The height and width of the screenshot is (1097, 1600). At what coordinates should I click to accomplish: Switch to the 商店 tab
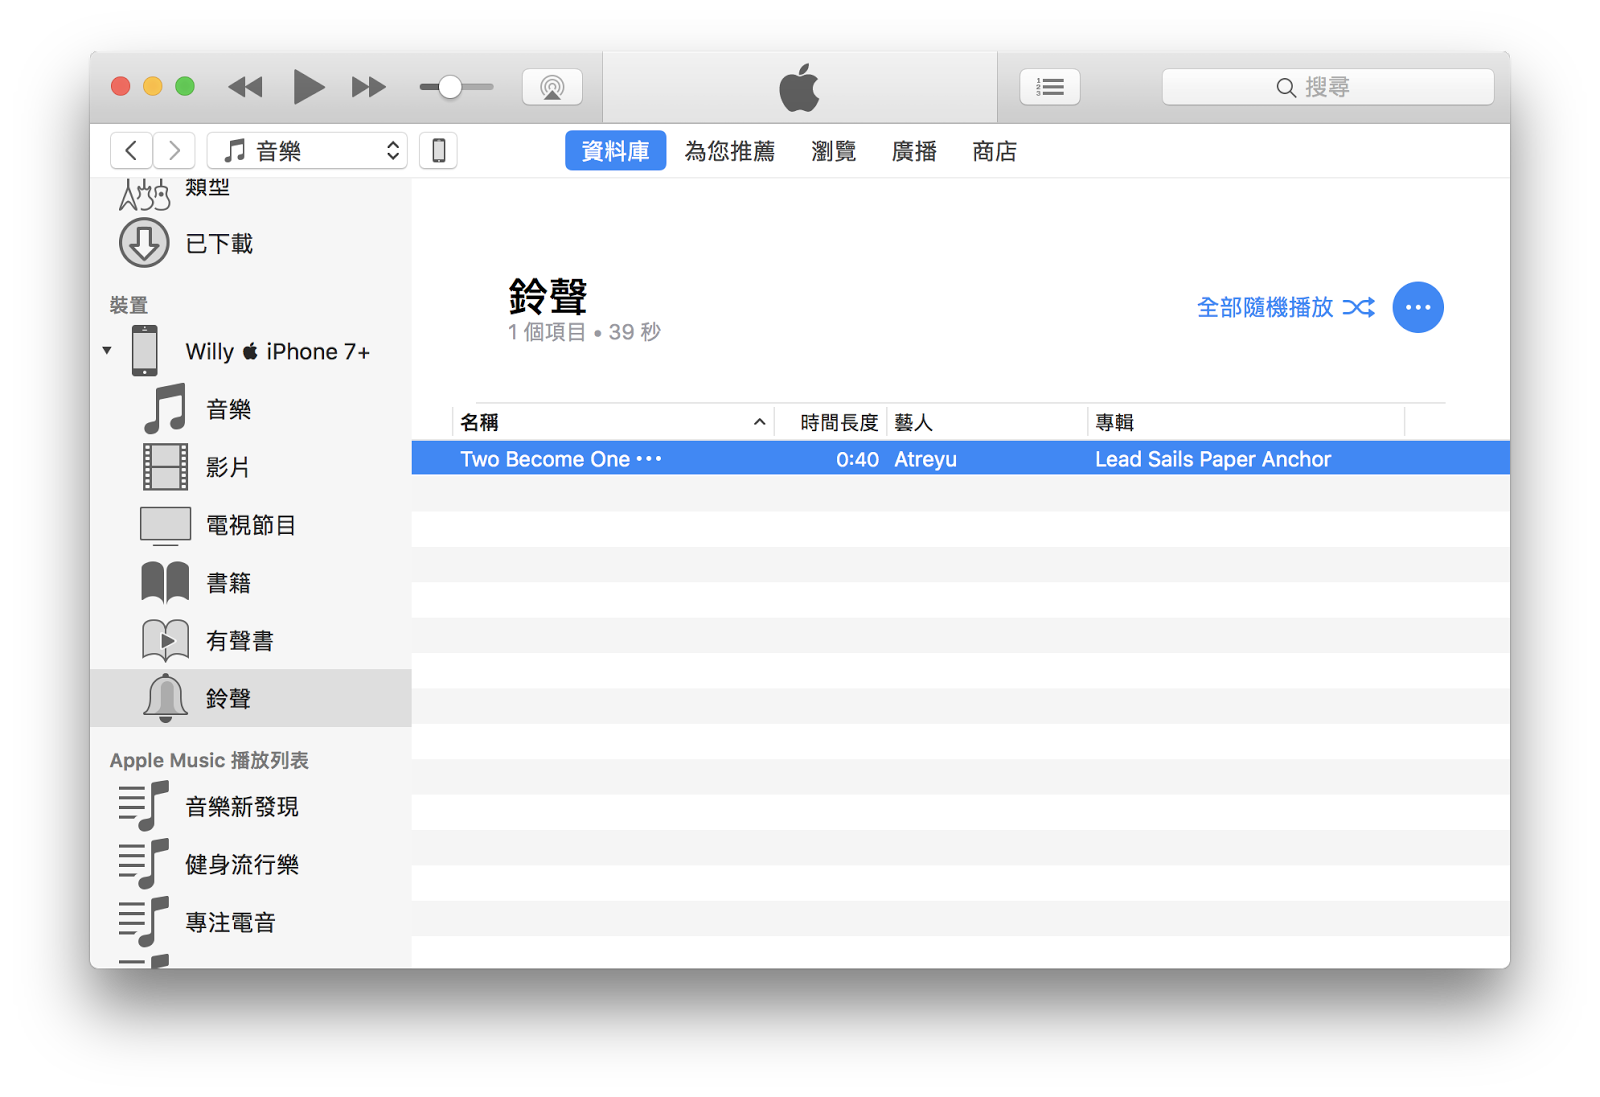click(x=994, y=151)
